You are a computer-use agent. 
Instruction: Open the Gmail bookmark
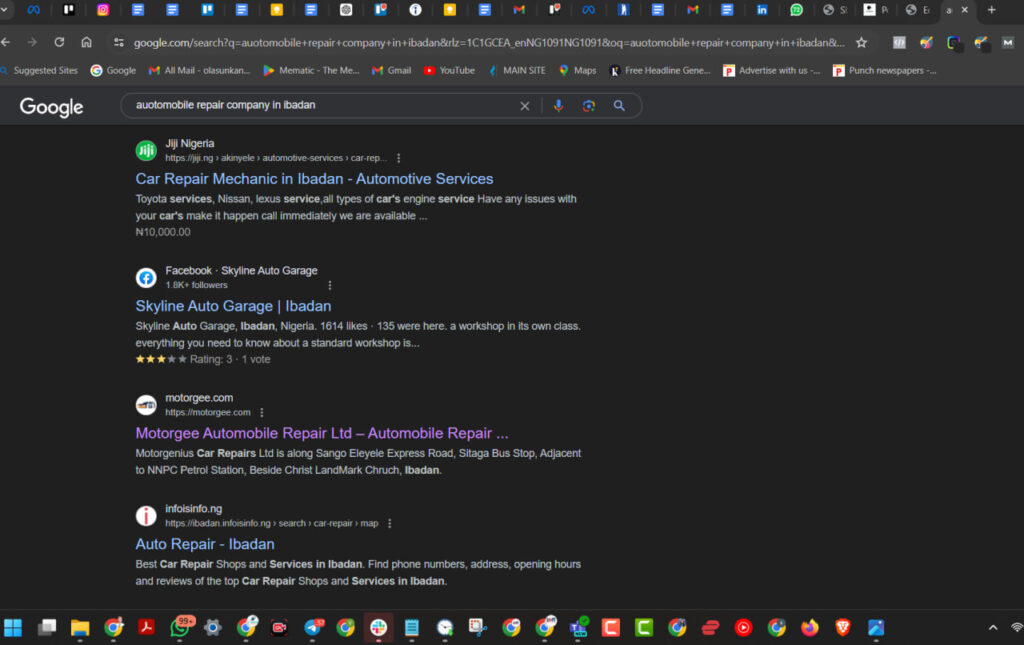[391, 71]
